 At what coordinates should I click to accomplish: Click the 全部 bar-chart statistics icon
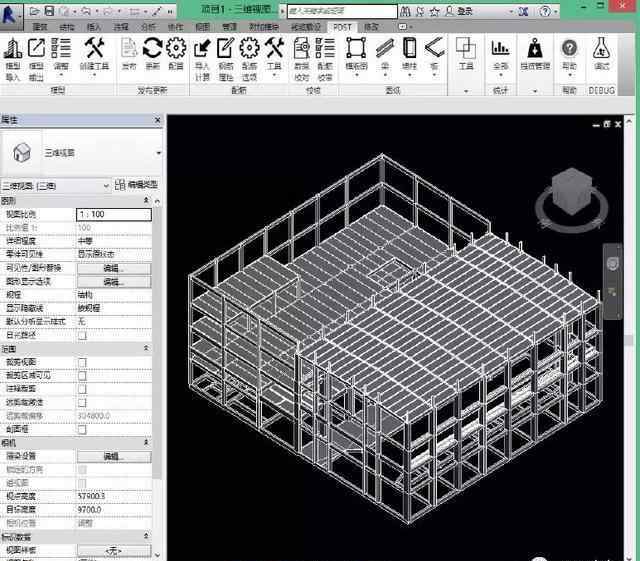(x=500, y=48)
